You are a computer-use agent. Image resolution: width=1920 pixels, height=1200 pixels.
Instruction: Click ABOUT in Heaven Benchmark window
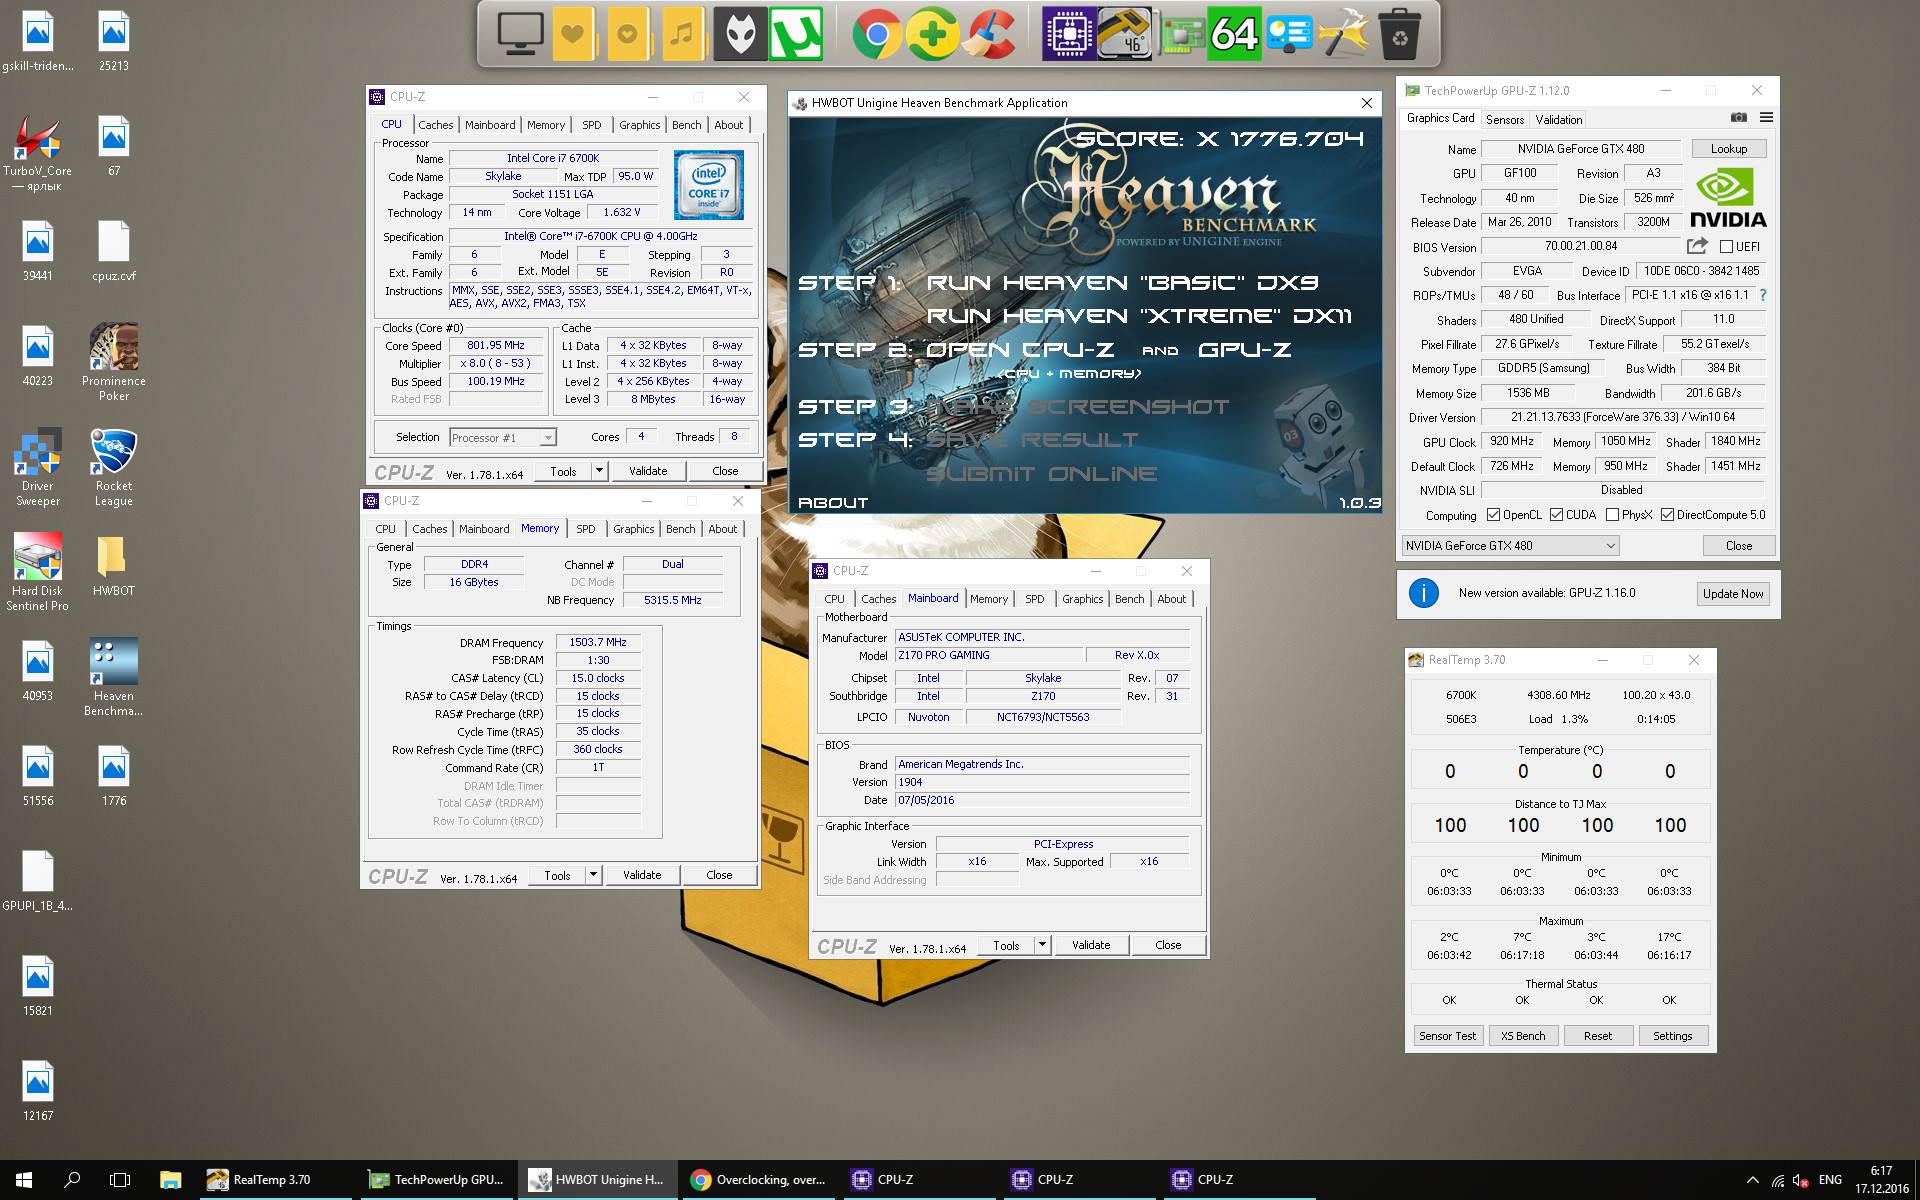(x=833, y=503)
